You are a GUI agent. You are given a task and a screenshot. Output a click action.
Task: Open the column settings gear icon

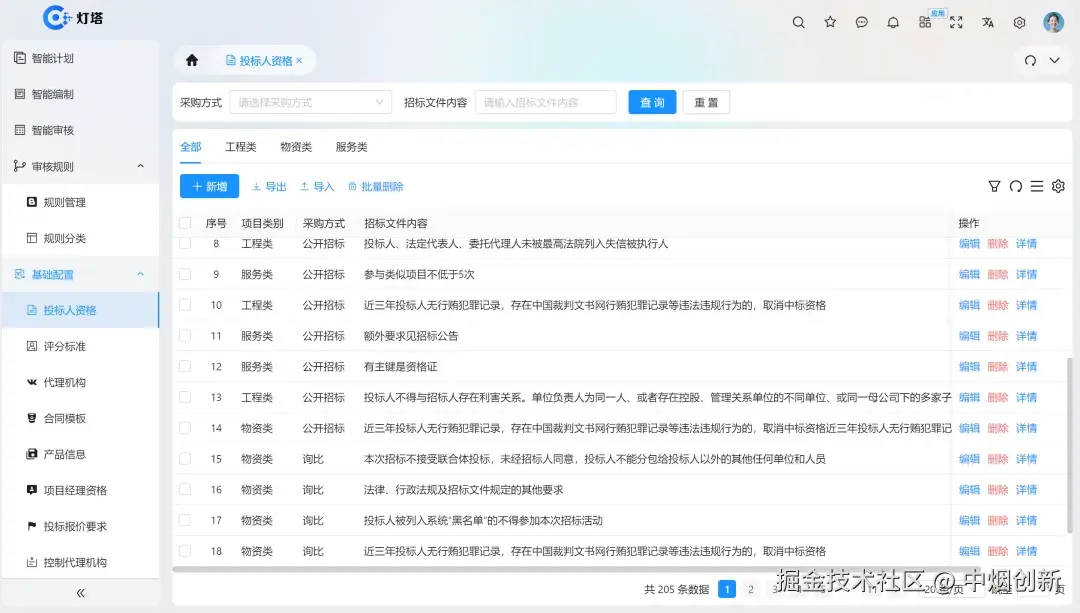1058,186
